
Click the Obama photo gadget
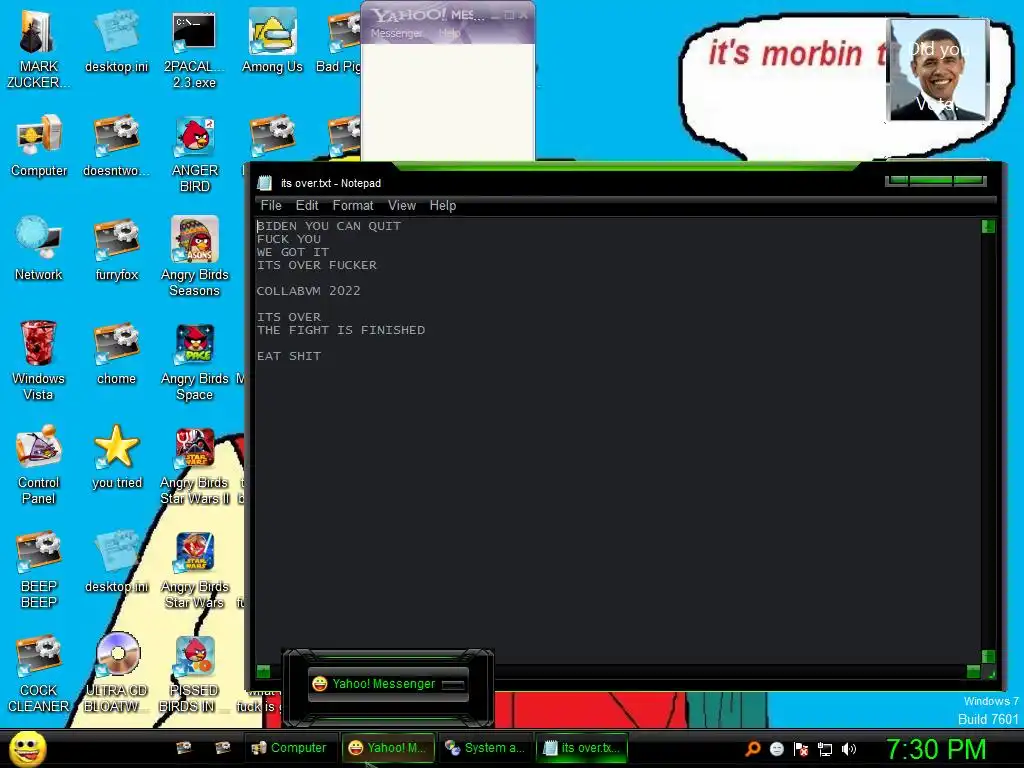pyautogui.click(x=938, y=70)
